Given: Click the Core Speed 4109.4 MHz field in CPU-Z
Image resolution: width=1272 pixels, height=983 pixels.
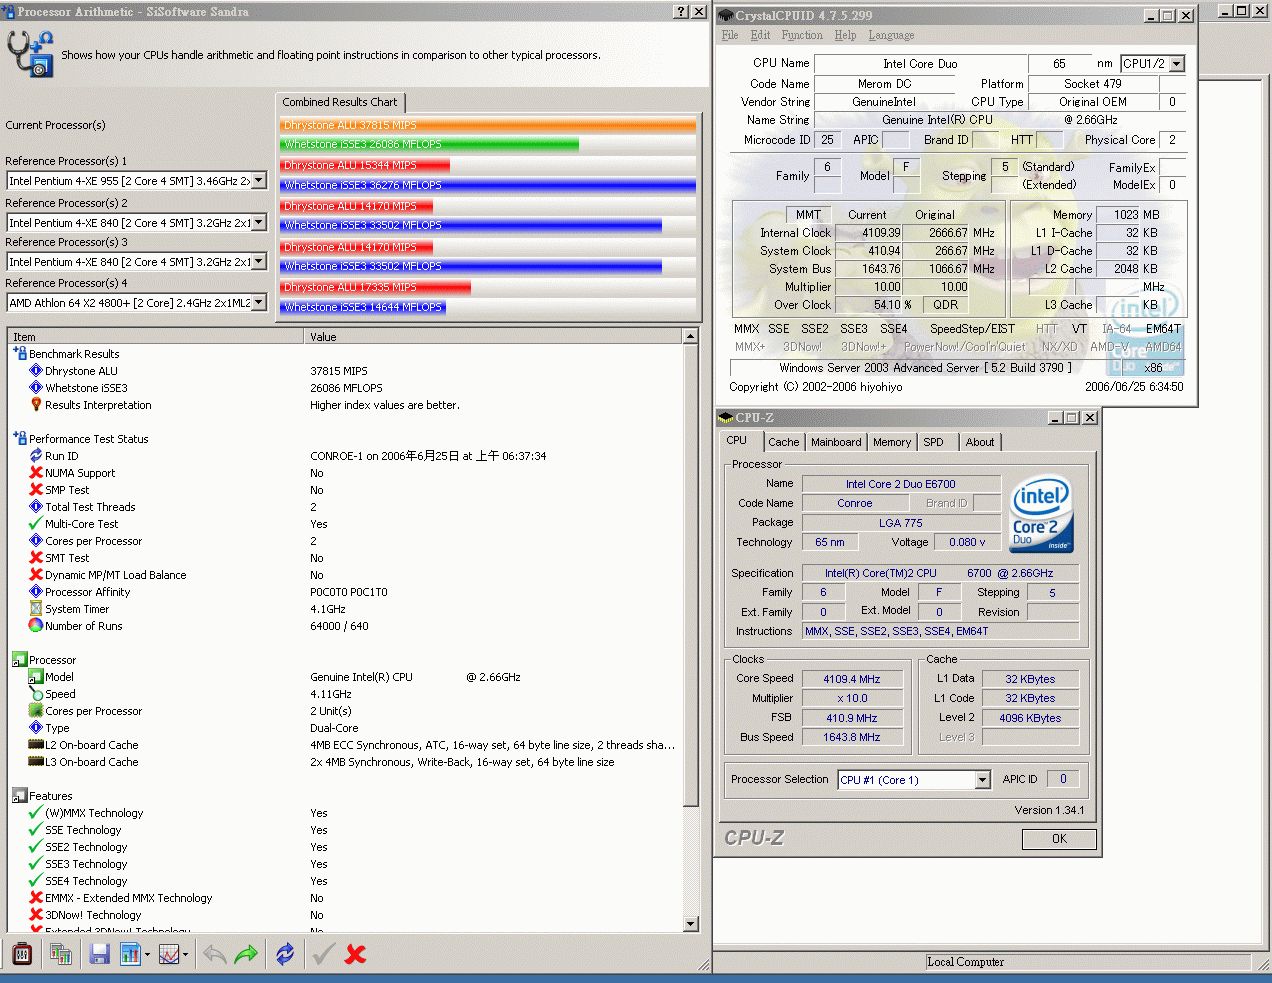Looking at the screenshot, I should [851, 679].
